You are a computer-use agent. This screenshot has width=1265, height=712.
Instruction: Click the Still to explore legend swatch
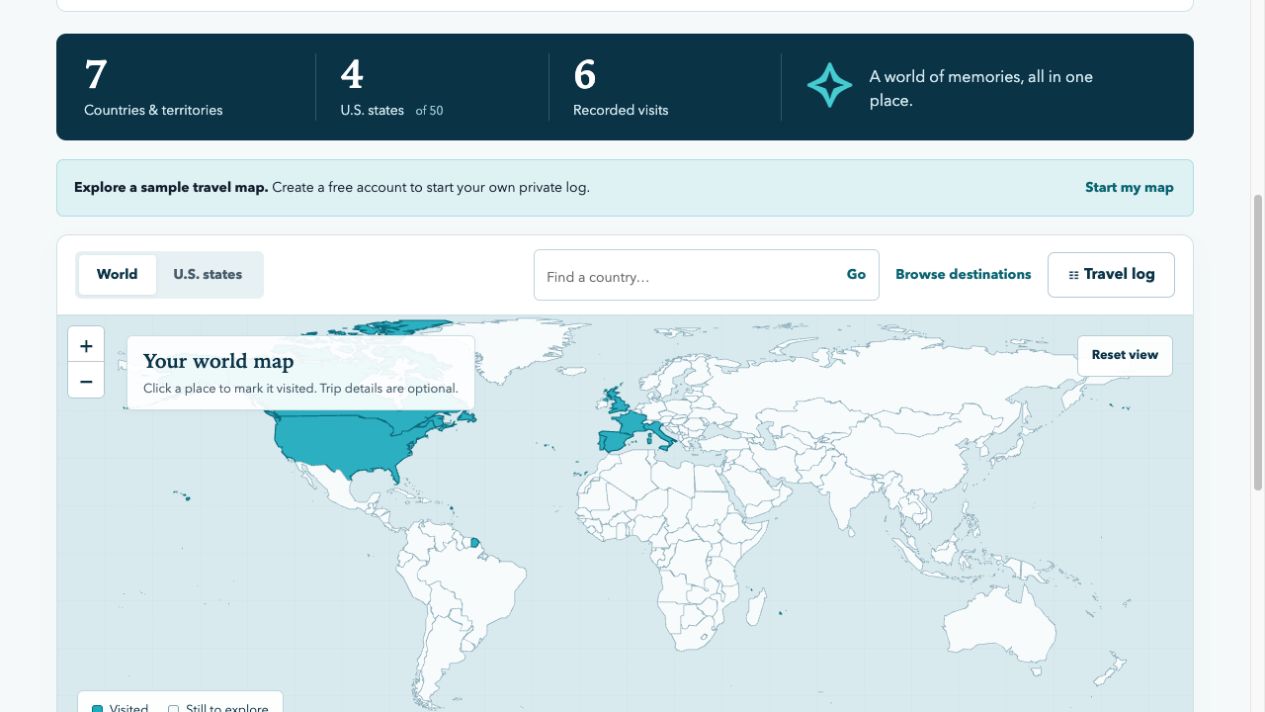(x=173, y=709)
